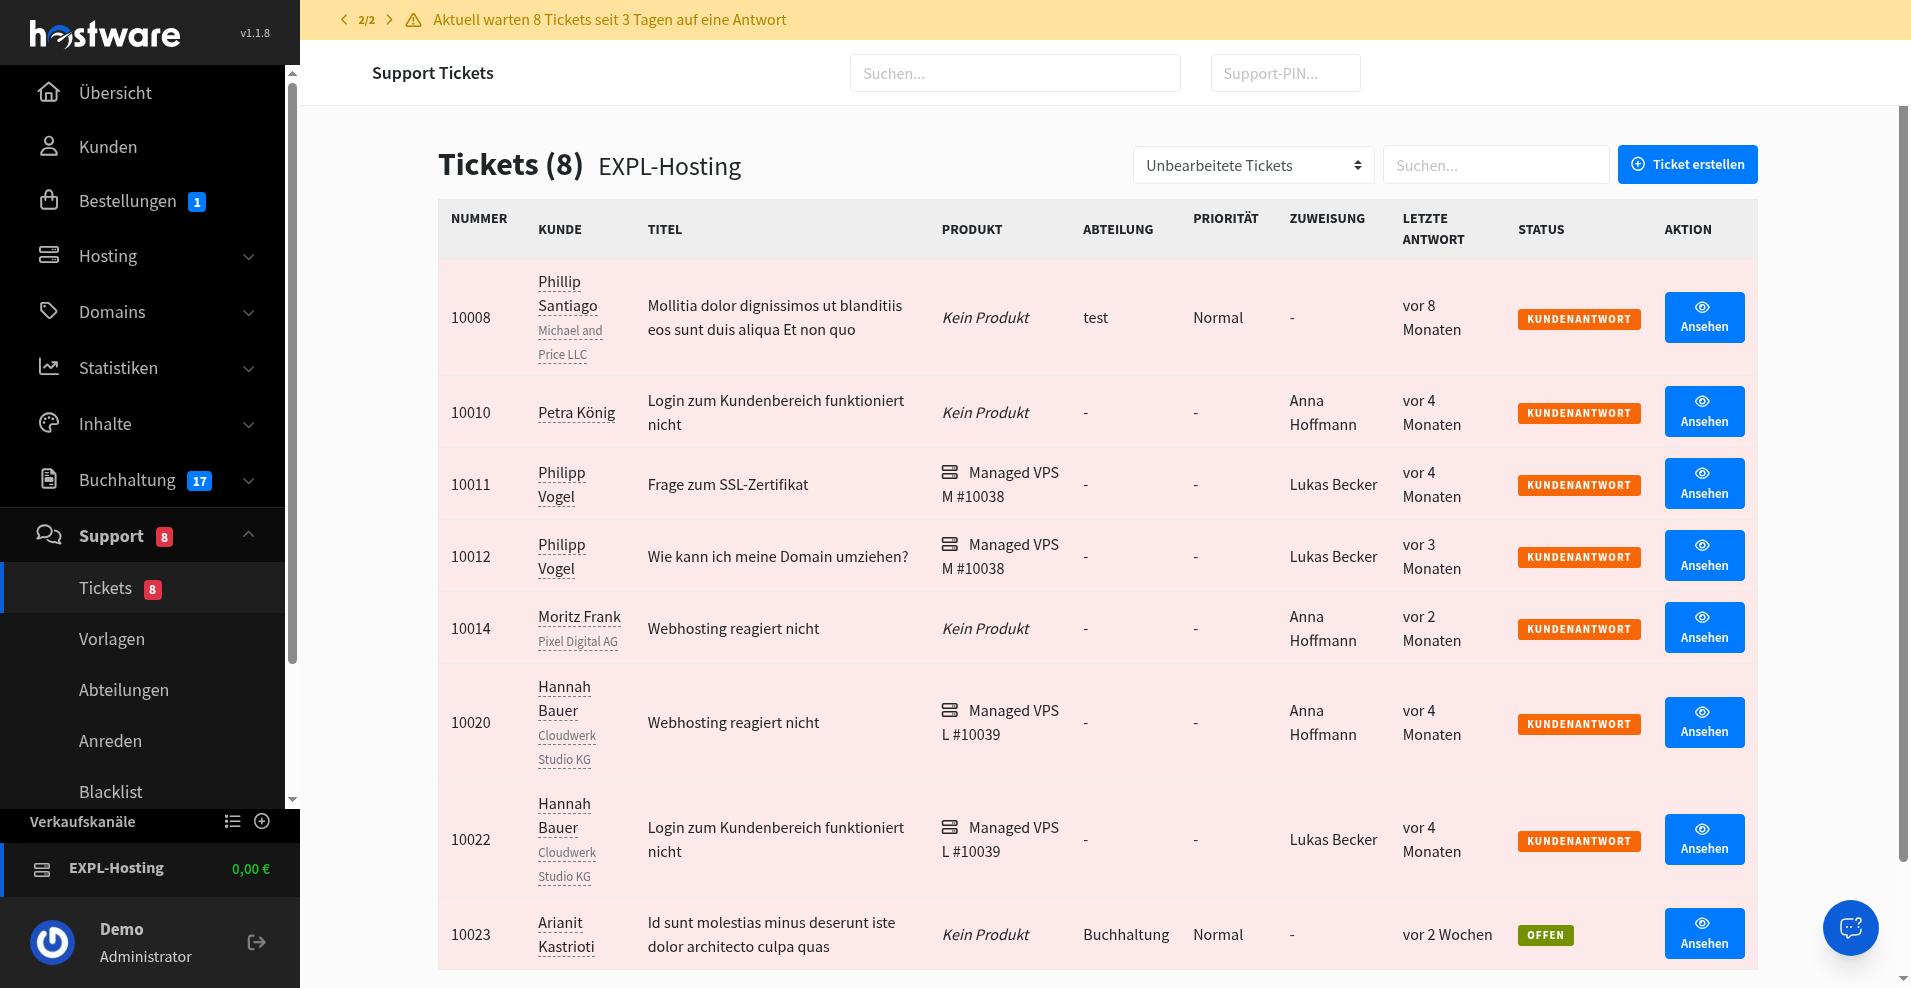Open customer Moritz Frank link
The width and height of the screenshot is (1911, 988).
coord(579,616)
